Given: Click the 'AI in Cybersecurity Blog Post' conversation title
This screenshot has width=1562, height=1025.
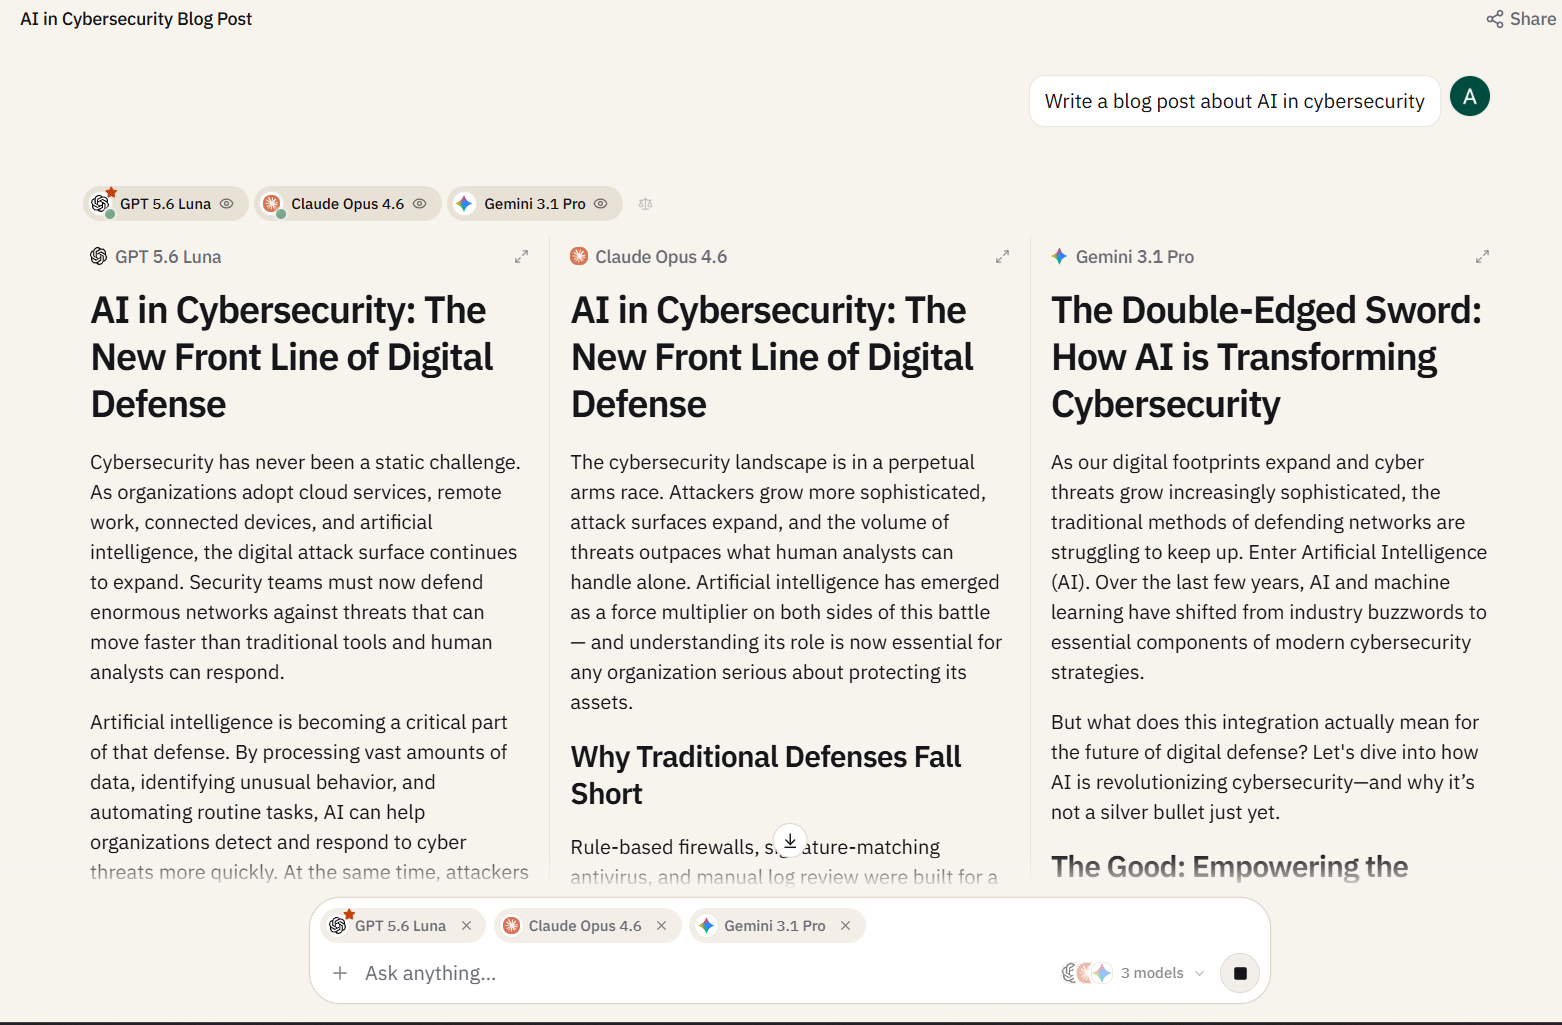Looking at the screenshot, I should coord(136,19).
